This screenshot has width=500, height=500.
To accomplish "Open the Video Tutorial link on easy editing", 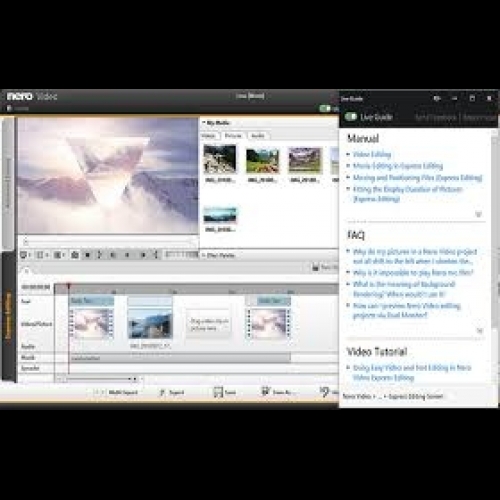I will [412, 372].
